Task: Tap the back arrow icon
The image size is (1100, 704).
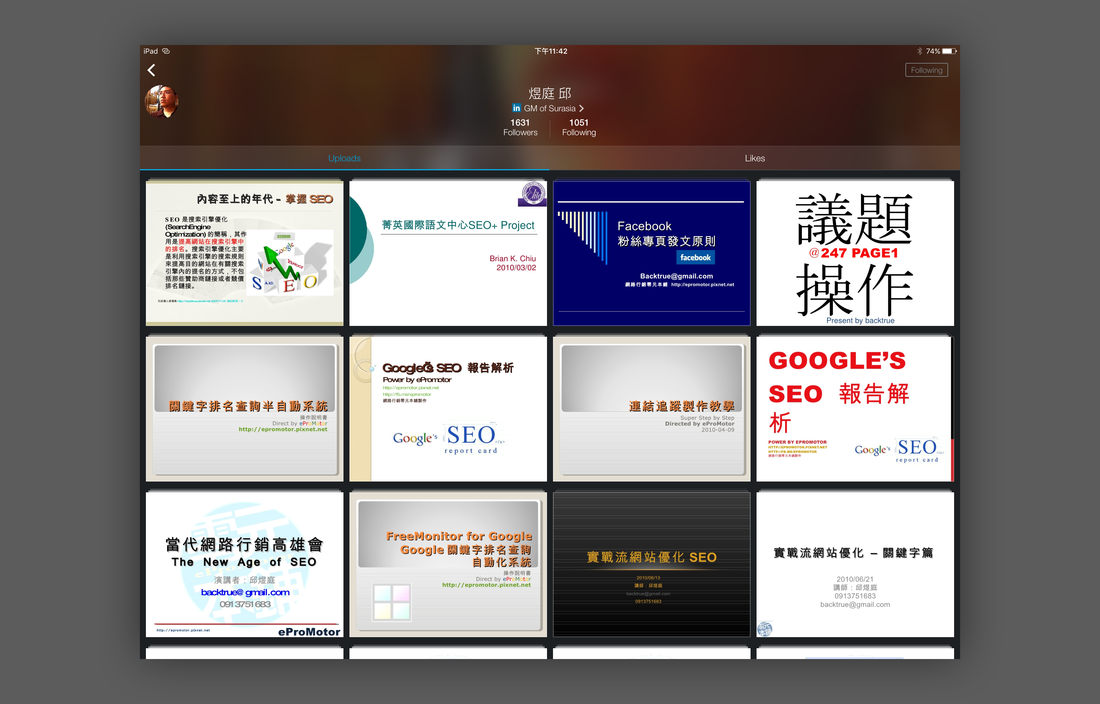Action: 152,70
